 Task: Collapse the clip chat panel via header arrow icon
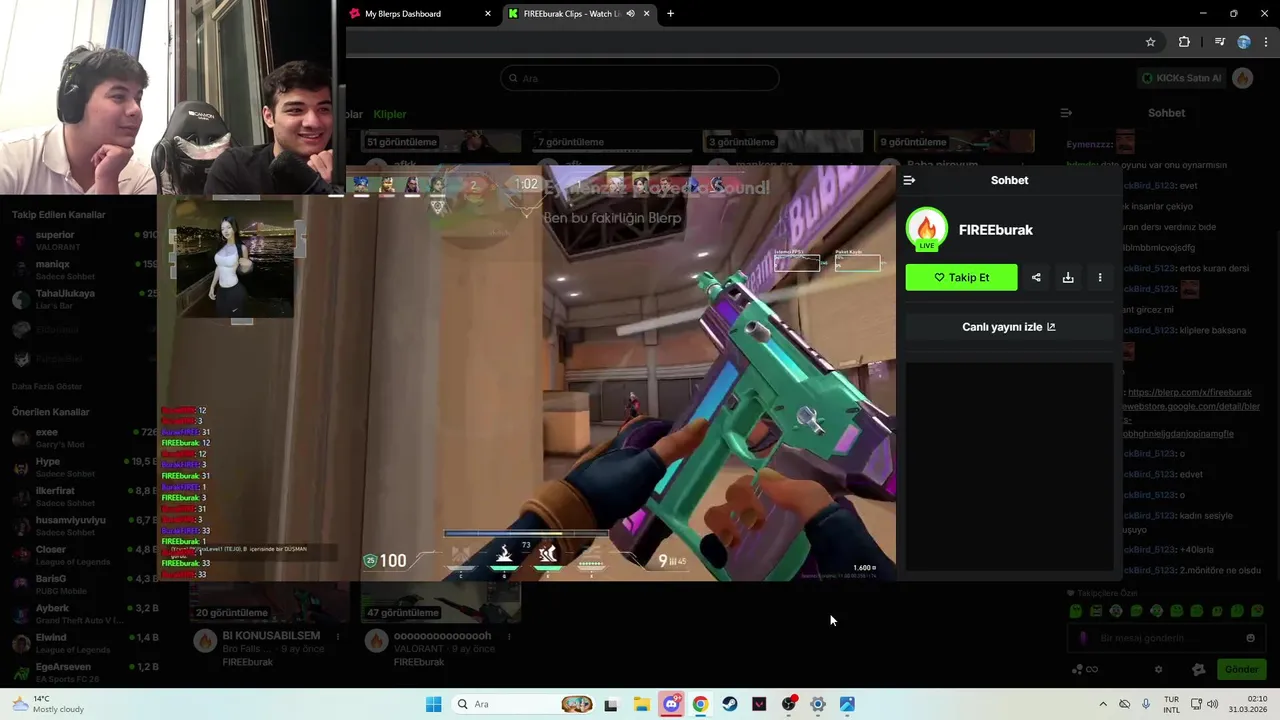[x=909, y=180]
